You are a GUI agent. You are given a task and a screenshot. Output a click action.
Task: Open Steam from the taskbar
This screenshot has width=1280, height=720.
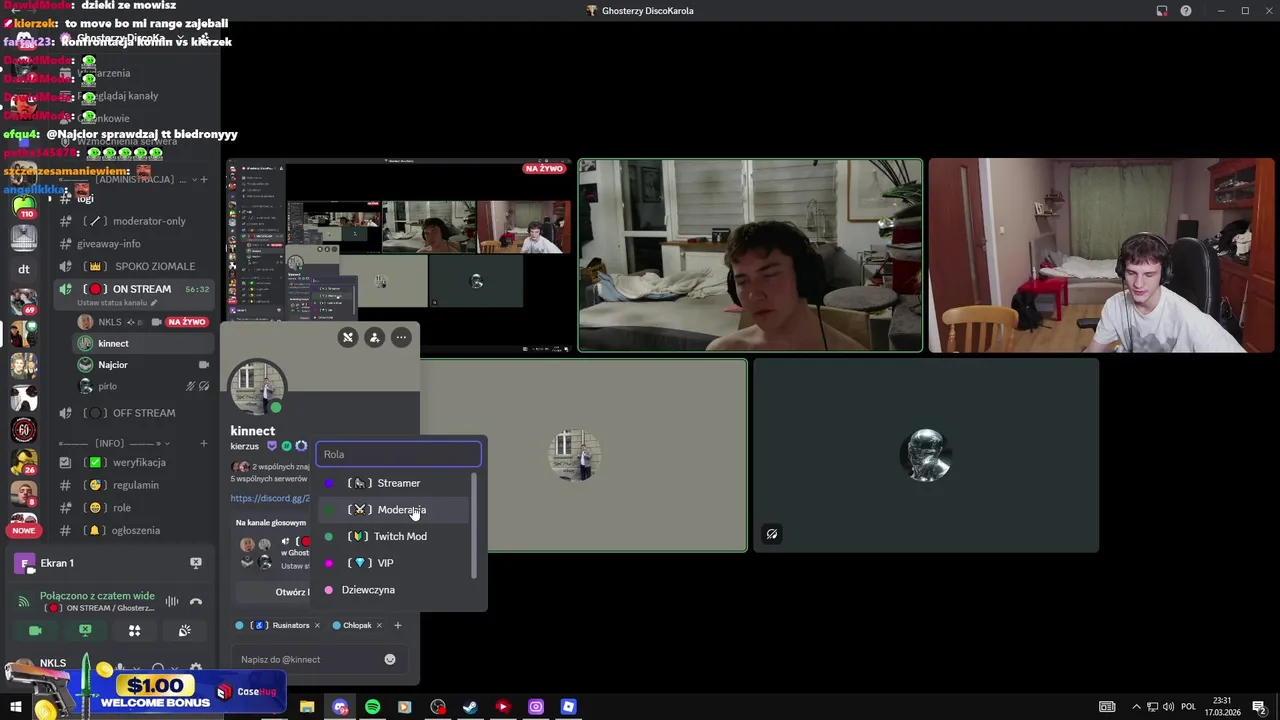pos(470,707)
